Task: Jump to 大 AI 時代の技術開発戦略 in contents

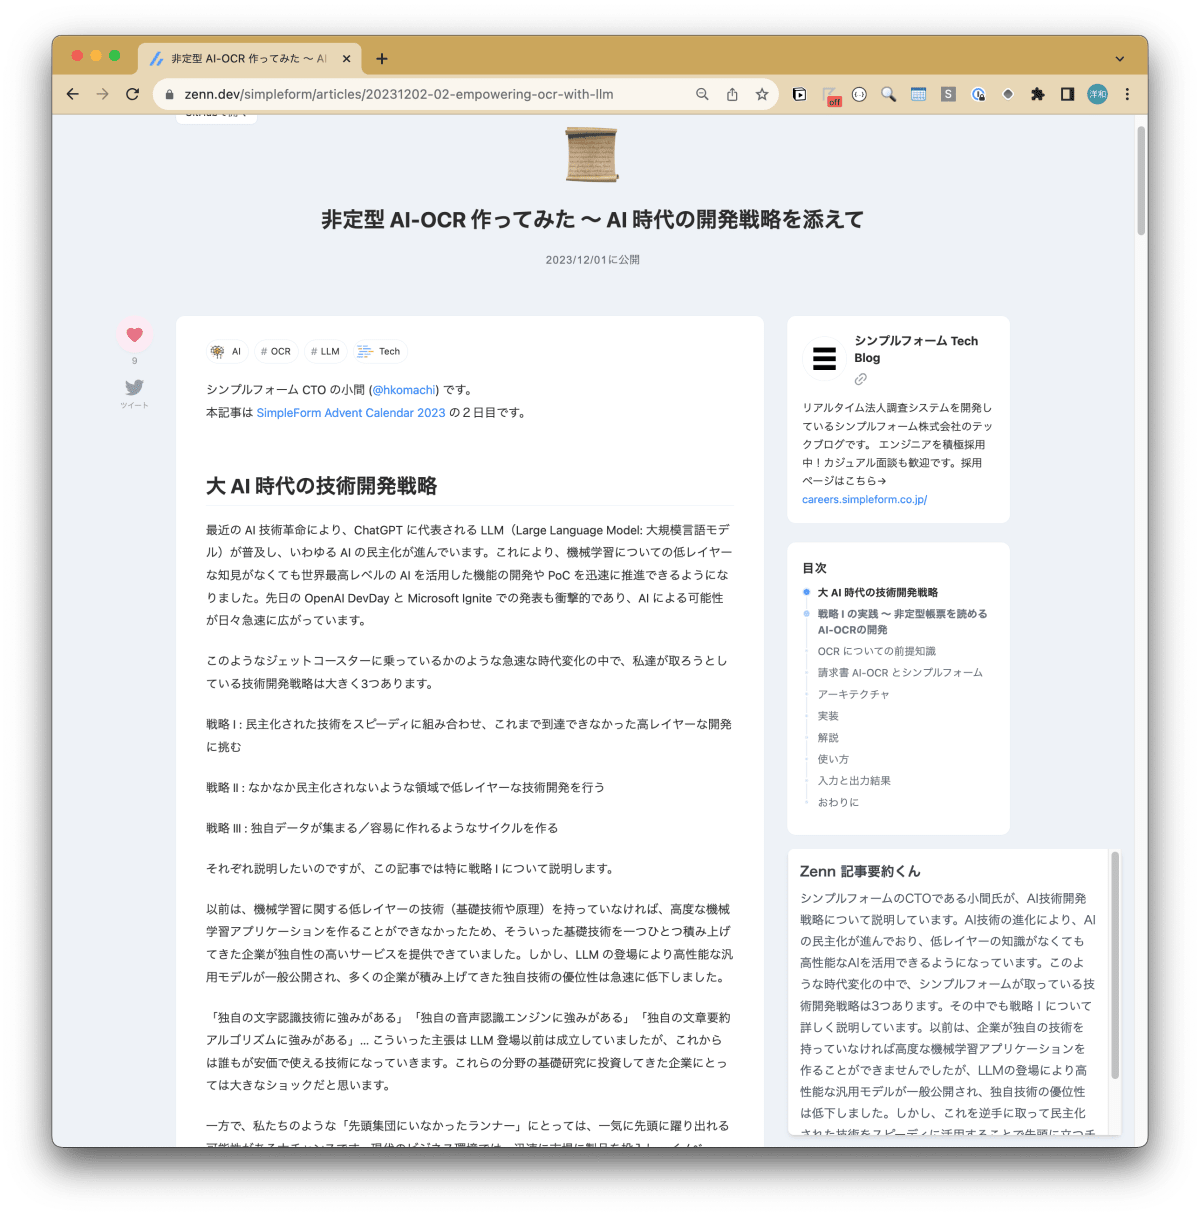Action: click(x=878, y=592)
